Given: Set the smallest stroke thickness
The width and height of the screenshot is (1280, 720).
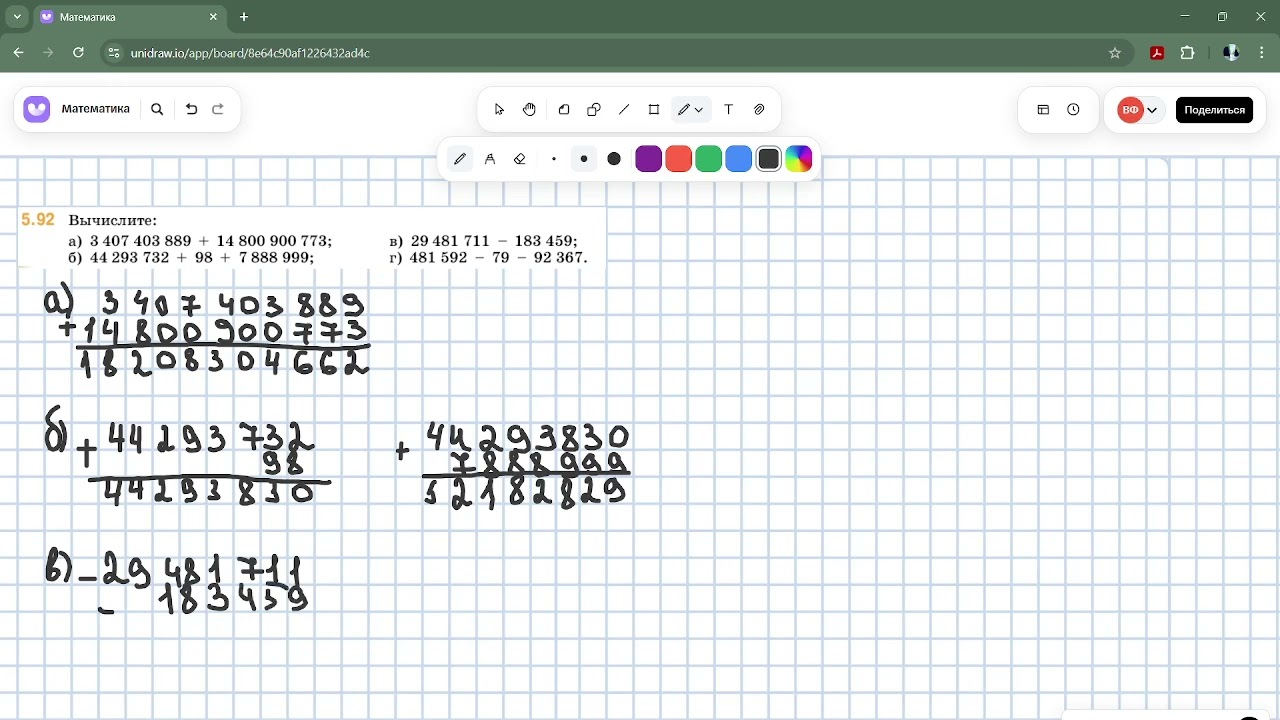Looking at the screenshot, I should point(554,159).
